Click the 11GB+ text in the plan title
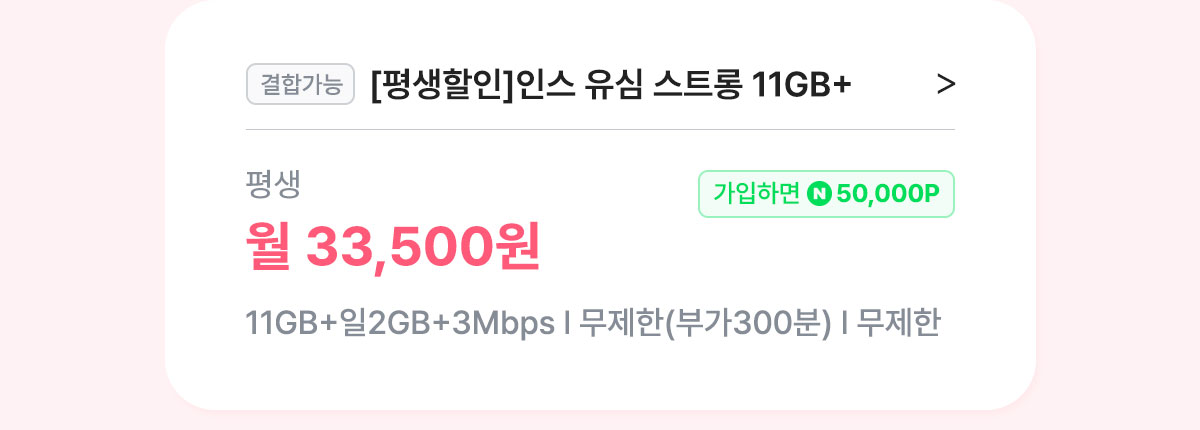Viewport: 1200px width, 430px height. [x=801, y=85]
